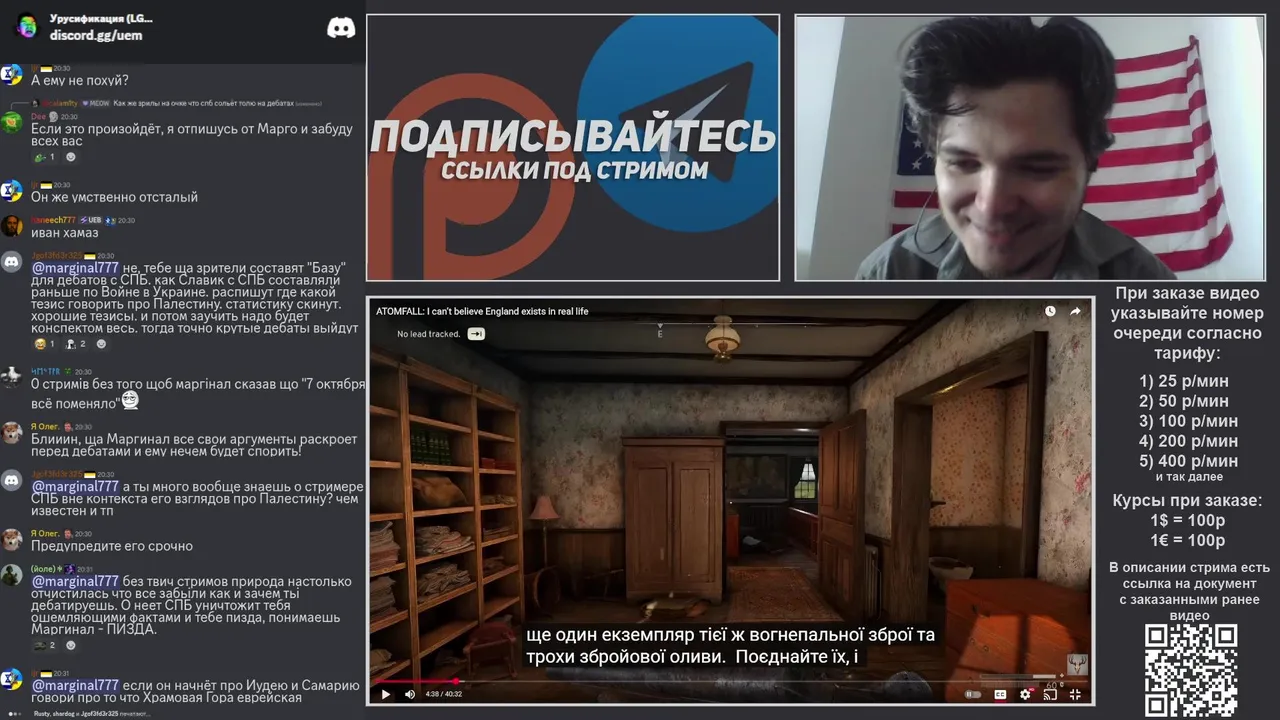Click the message 'иван хамаз'

(64, 233)
